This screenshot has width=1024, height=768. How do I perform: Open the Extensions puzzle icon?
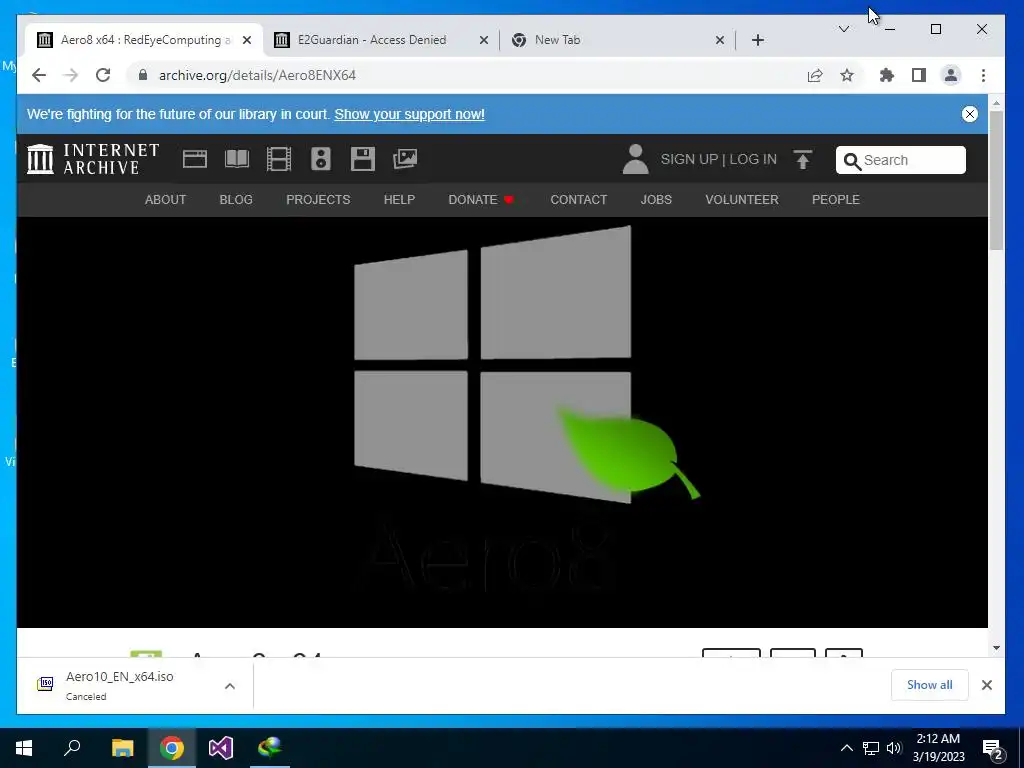pyautogui.click(x=886, y=76)
